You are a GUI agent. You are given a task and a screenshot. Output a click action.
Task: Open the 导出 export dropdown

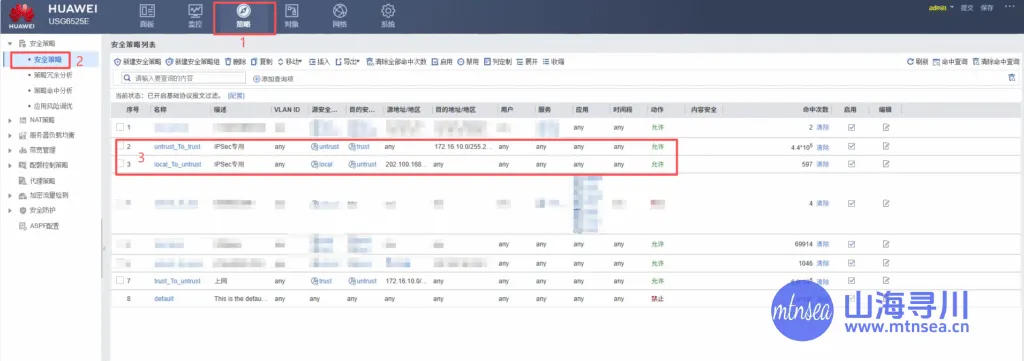(x=348, y=61)
